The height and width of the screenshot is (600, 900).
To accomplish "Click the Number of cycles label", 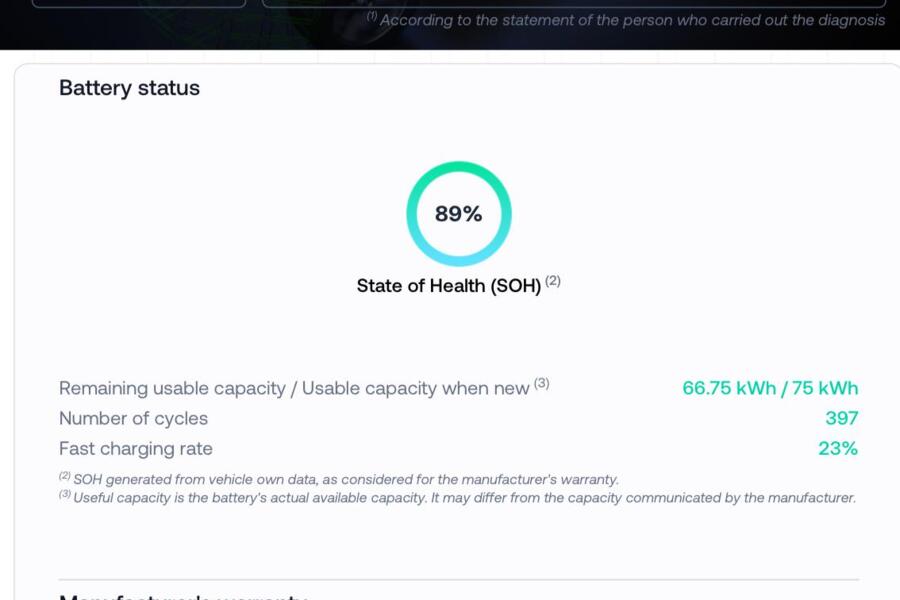I will click(133, 418).
